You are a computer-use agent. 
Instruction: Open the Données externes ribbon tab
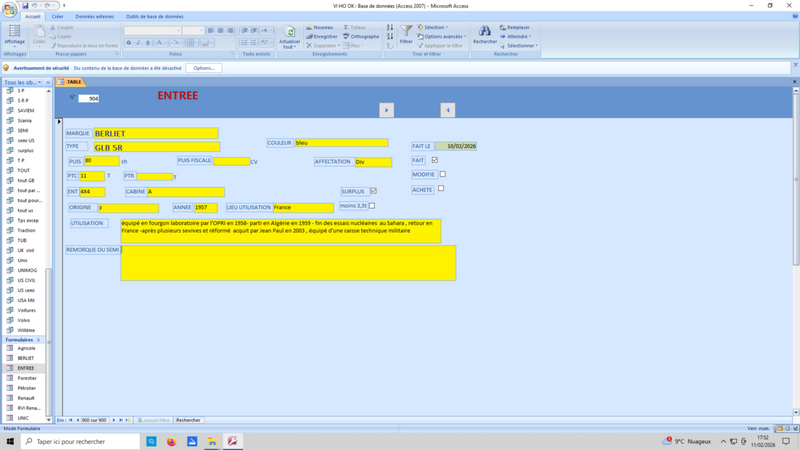(x=95, y=16)
